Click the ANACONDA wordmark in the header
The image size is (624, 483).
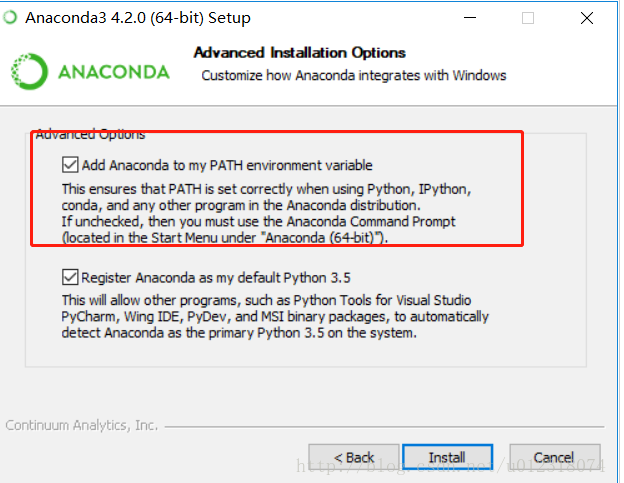(114, 72)
